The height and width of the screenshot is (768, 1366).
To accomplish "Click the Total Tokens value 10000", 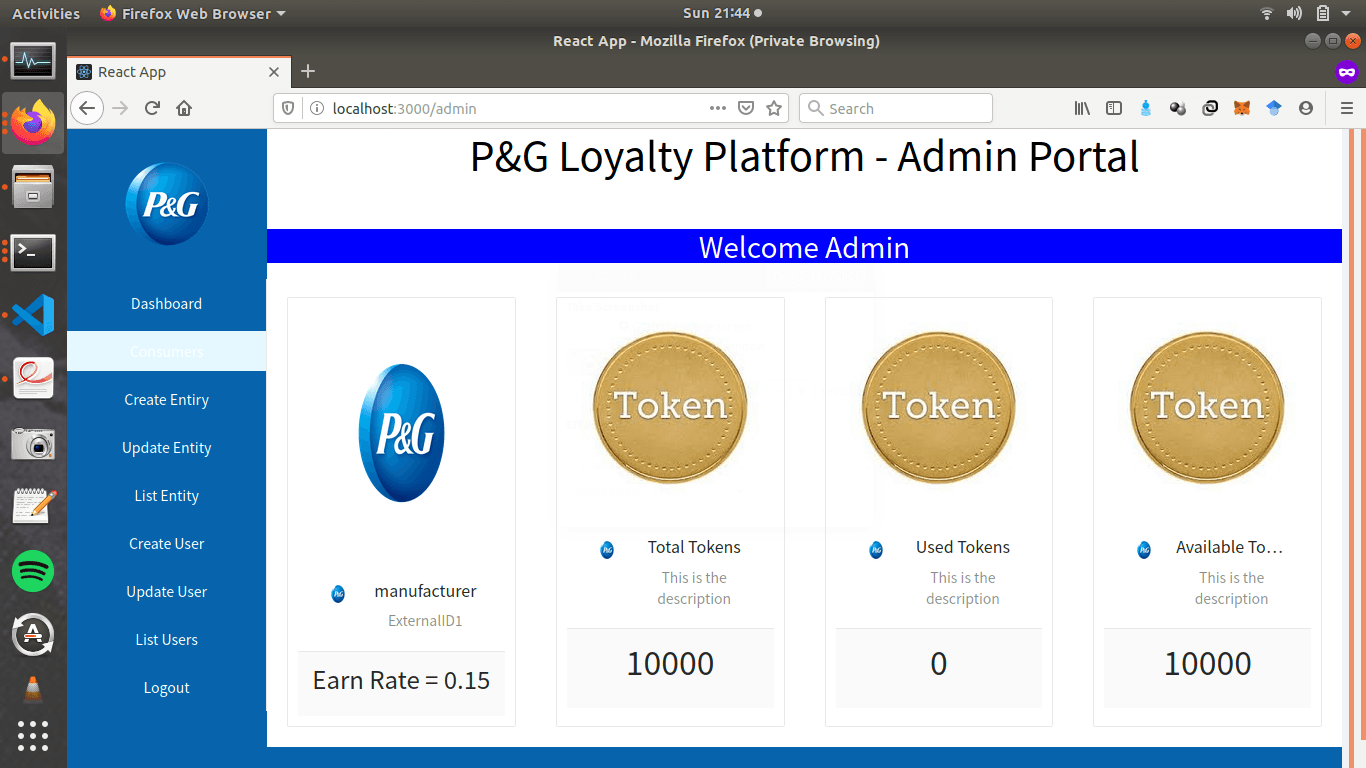I will [x=670, y=664].
